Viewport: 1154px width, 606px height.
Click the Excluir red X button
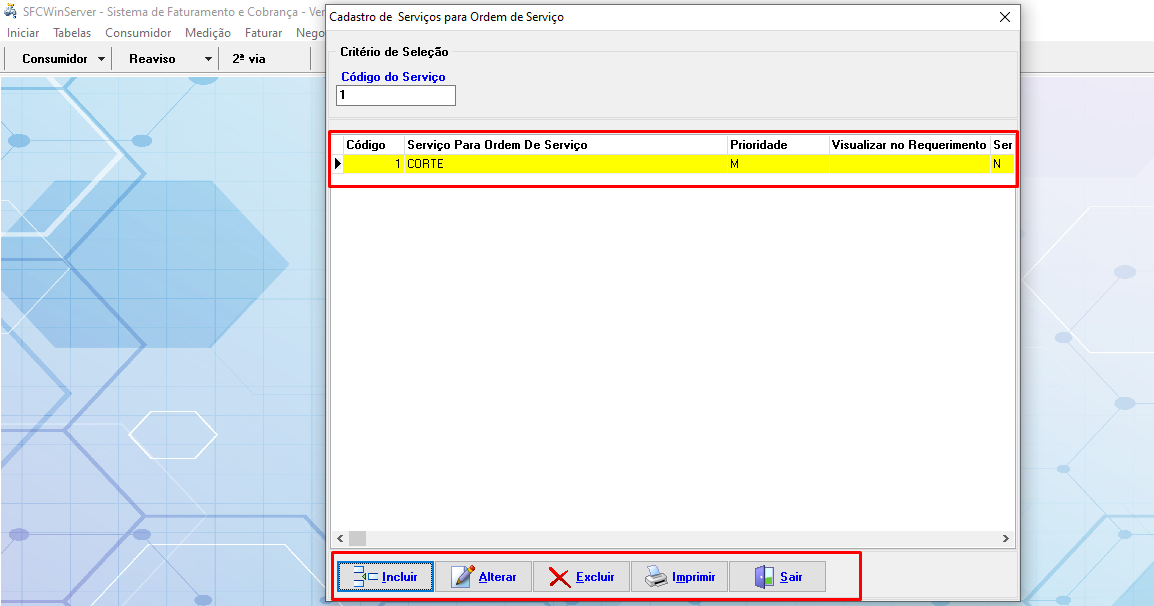click(581, 577)
